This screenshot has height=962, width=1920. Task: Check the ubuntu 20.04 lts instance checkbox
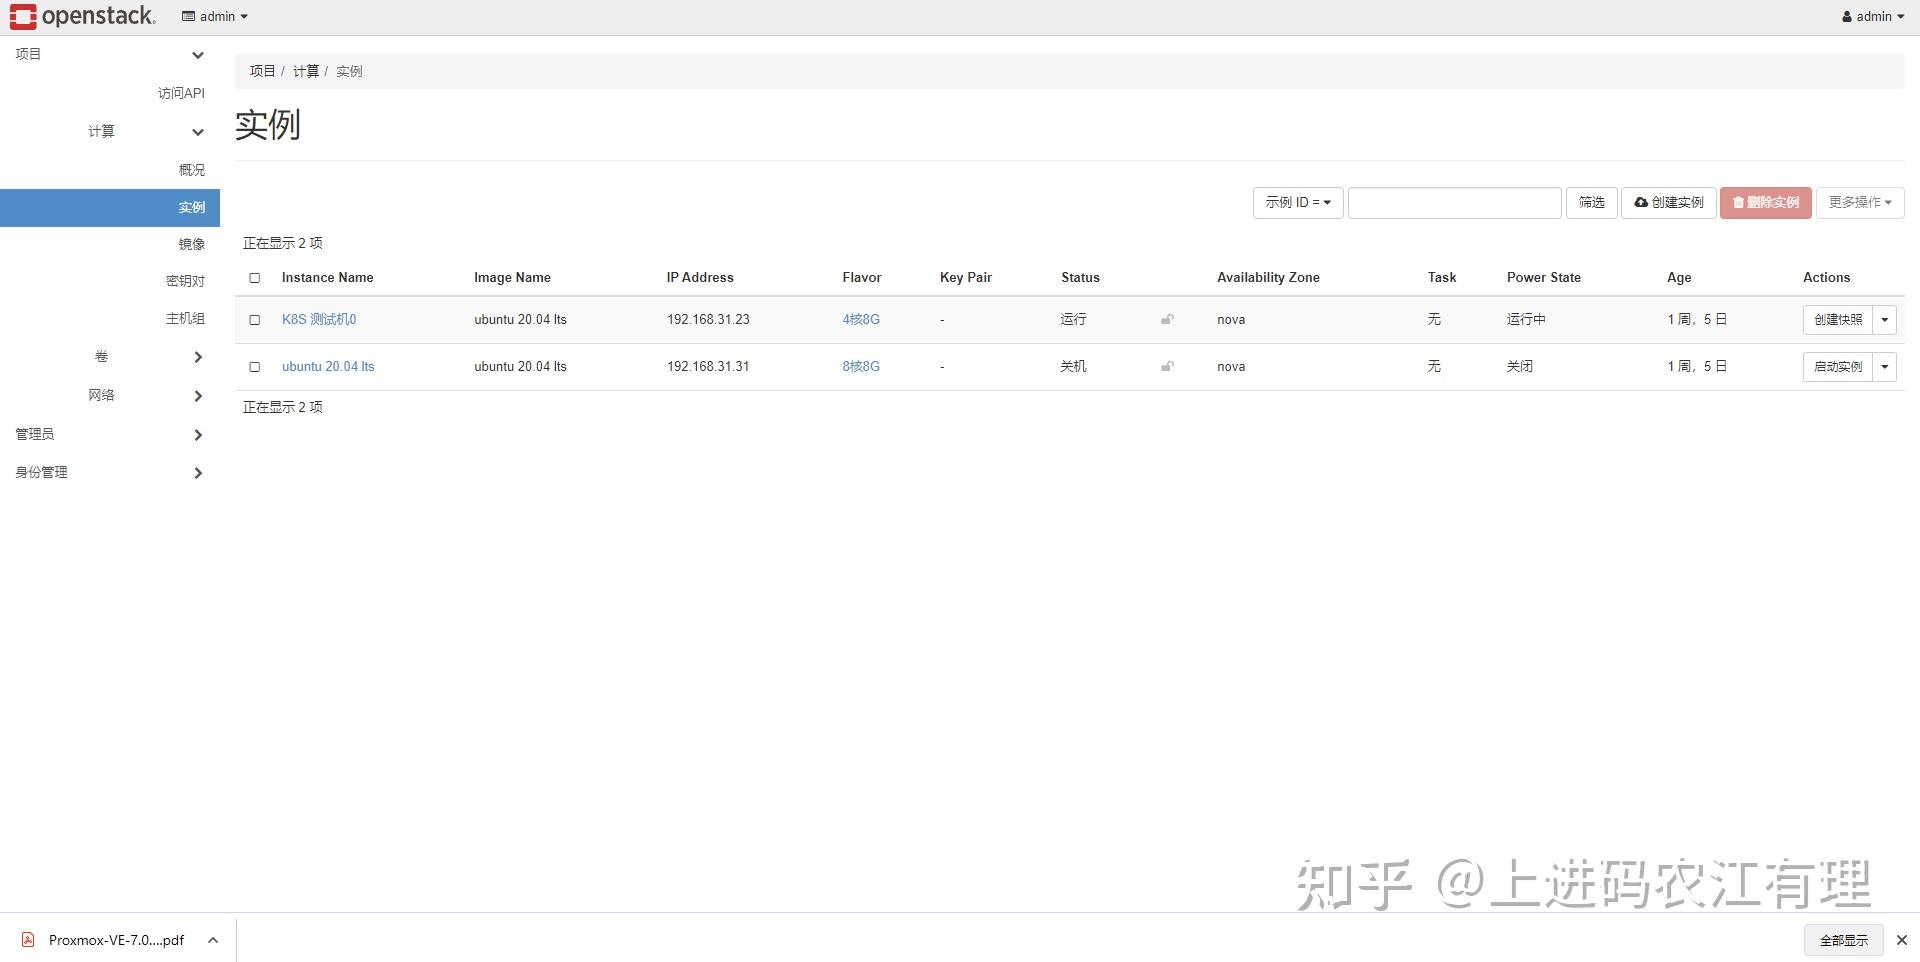pos(254,367)
